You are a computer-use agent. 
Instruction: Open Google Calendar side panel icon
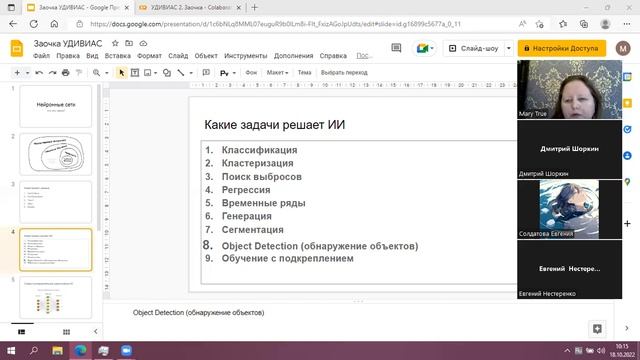tap(627, 77)
